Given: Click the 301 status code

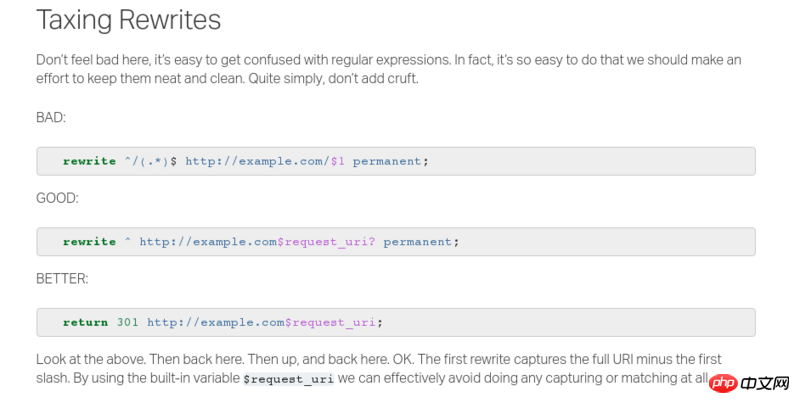Looking at the screenshot, I should pos(128,322).
